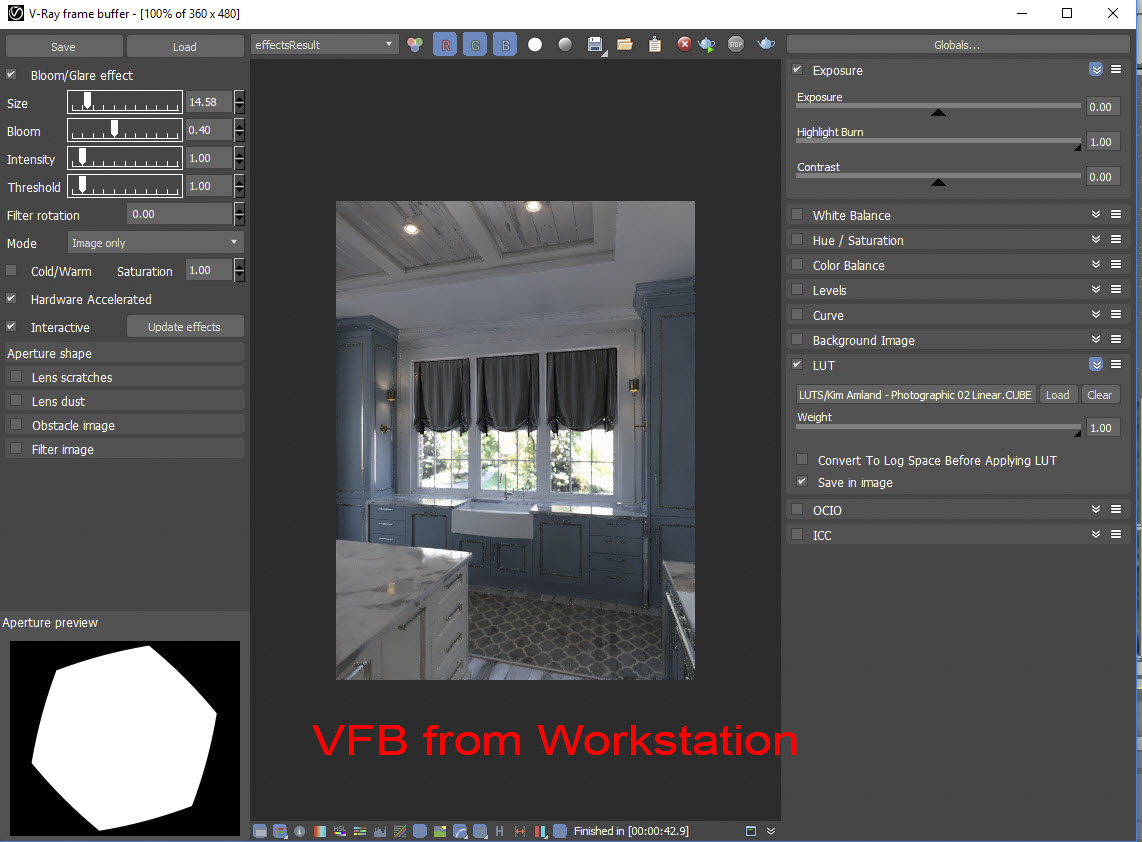This screenshot has width=1142, height=842.
Task: Open the Hue / Saturation options menu
Action: click(x=1116, y=240)
